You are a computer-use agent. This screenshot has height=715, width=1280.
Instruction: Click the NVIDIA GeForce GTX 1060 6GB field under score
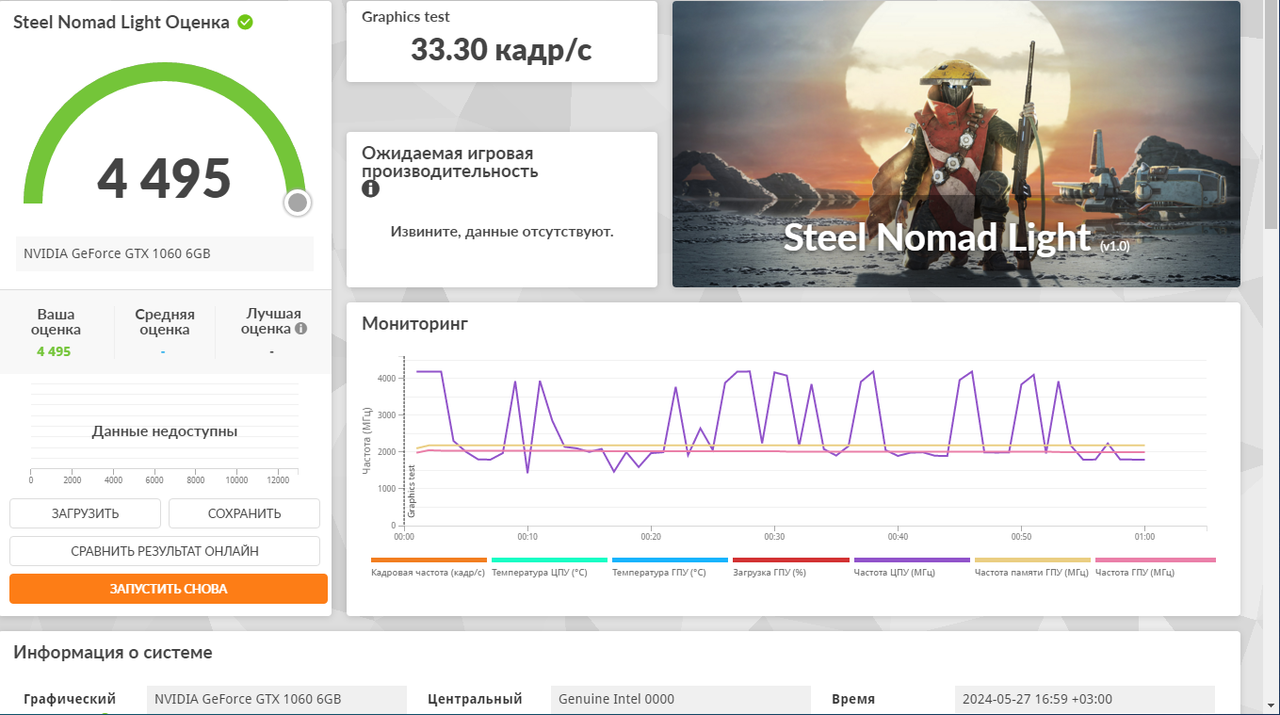click(x=164, y=254)
